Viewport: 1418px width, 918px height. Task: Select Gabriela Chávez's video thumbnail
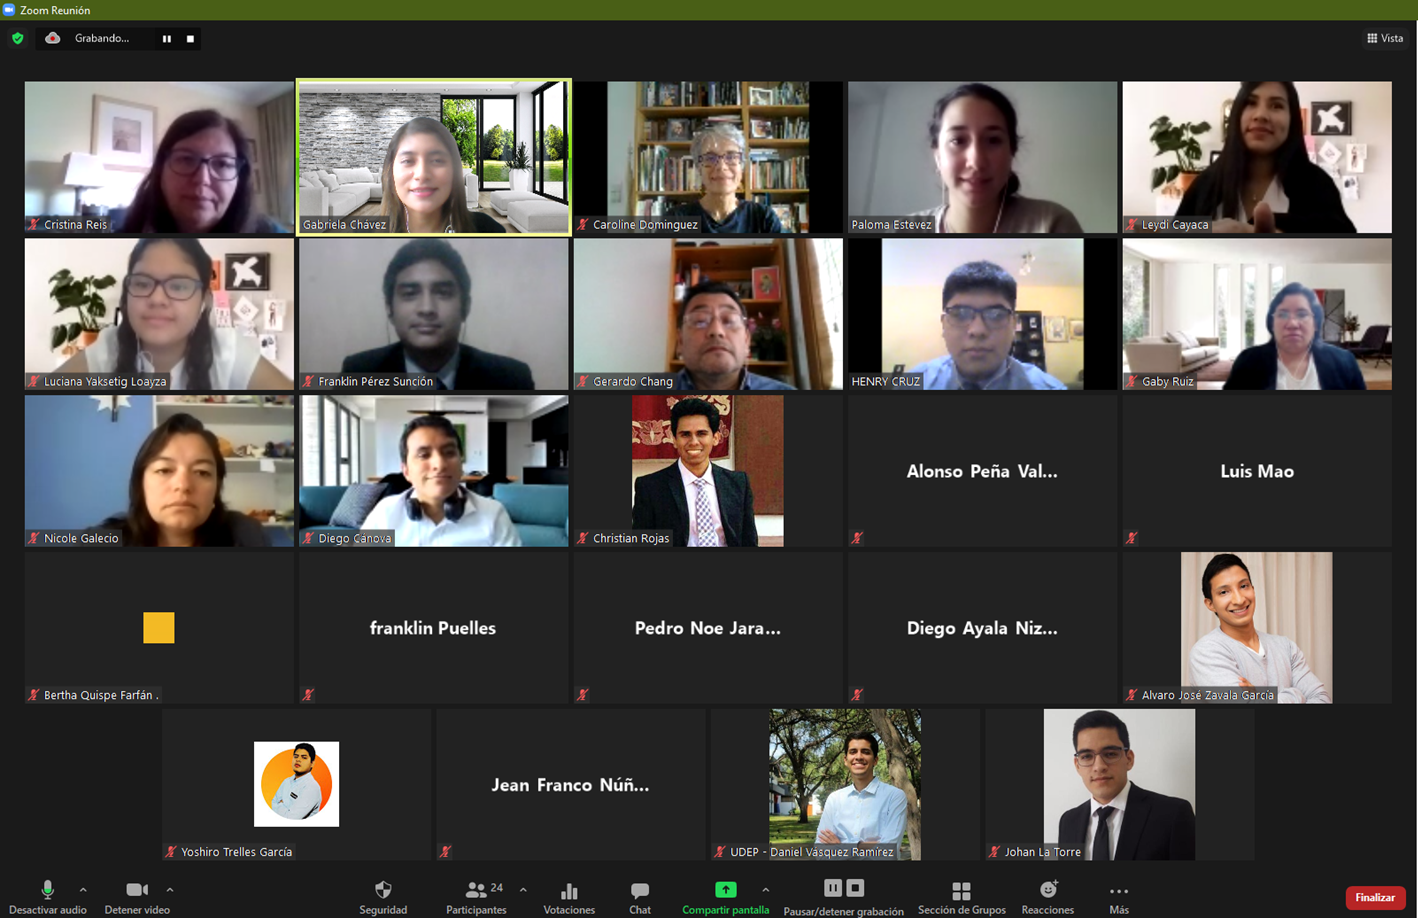coord(434,157)
